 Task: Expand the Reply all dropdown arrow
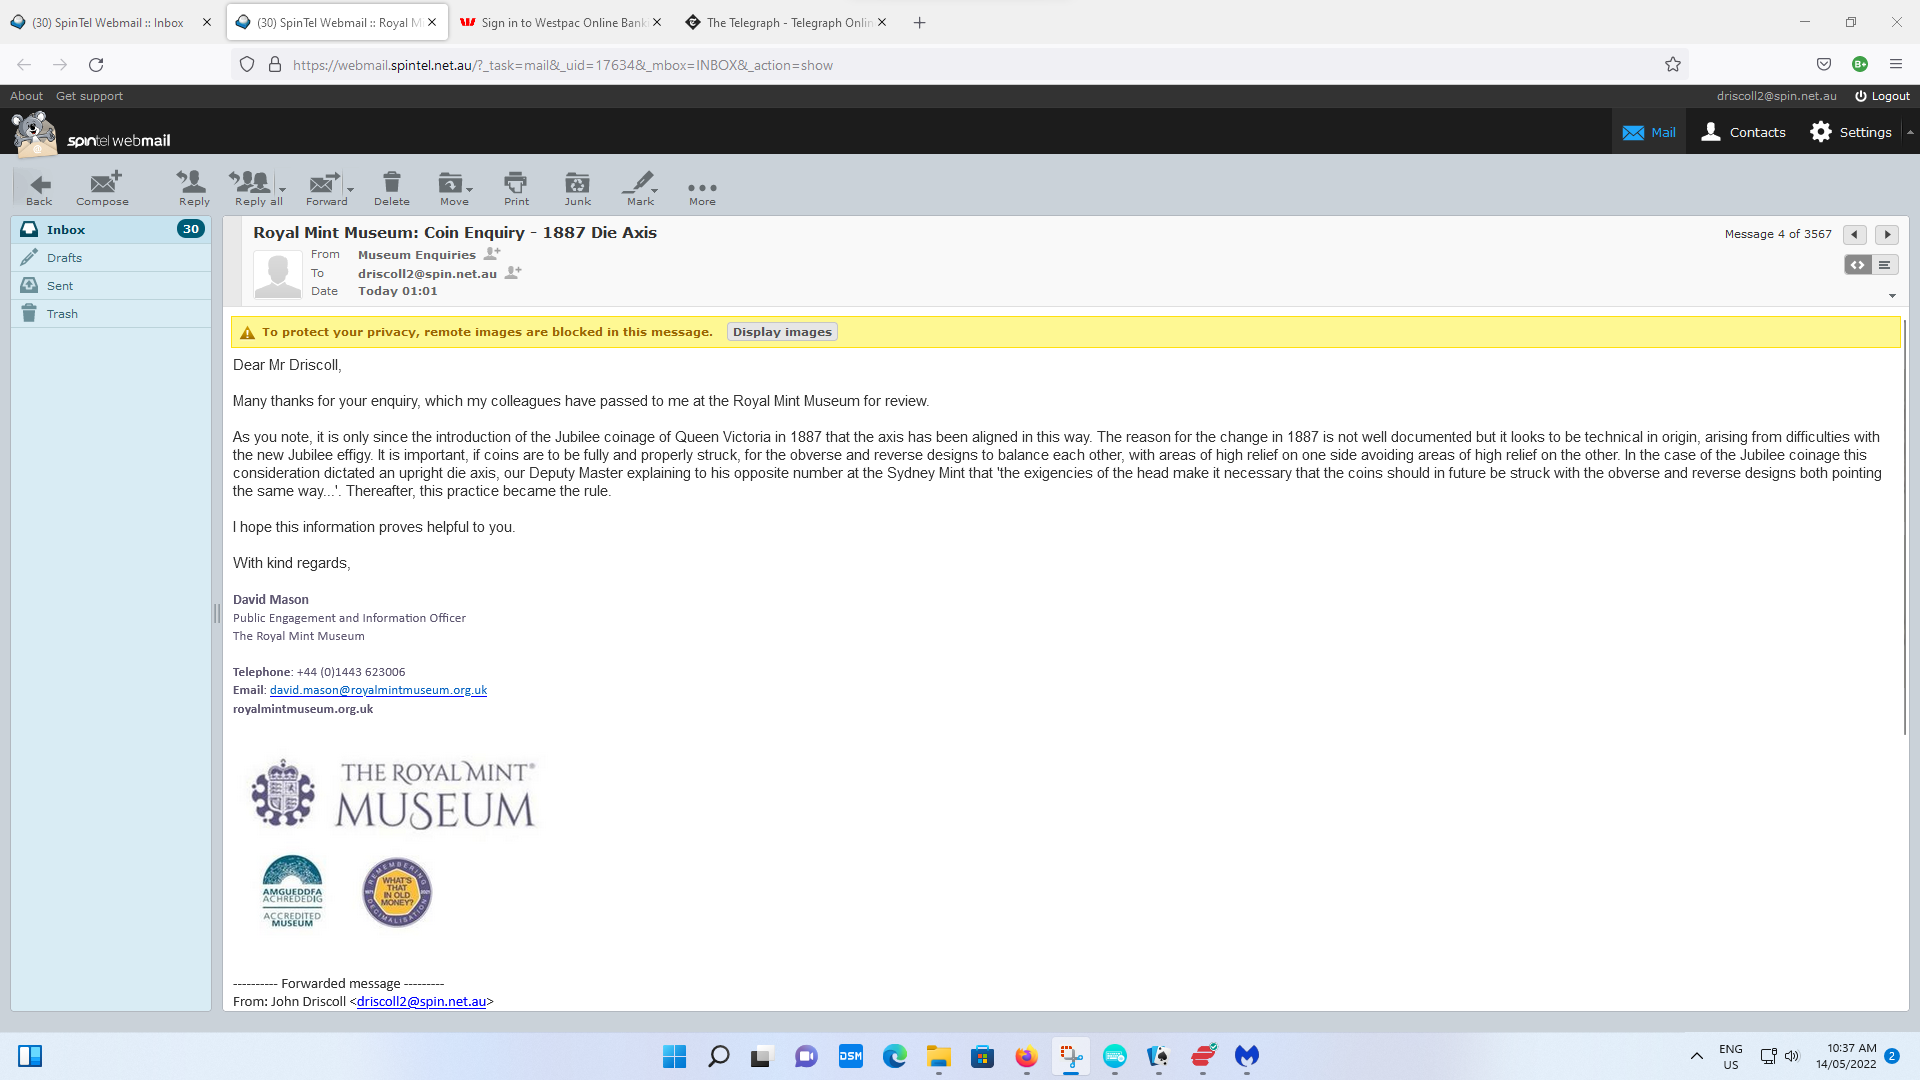pyautogui.click(x=283, y=189)
